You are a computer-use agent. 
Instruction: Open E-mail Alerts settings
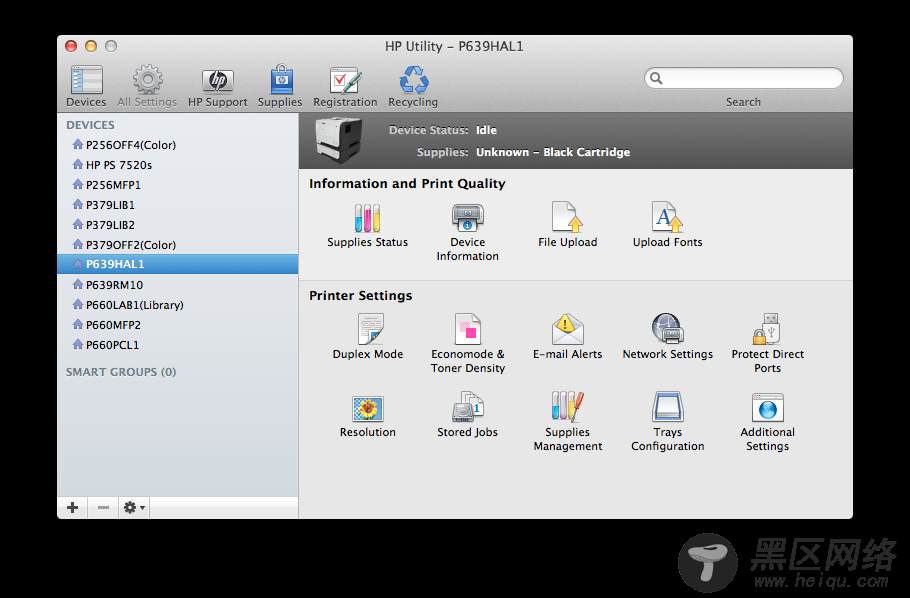568,337
